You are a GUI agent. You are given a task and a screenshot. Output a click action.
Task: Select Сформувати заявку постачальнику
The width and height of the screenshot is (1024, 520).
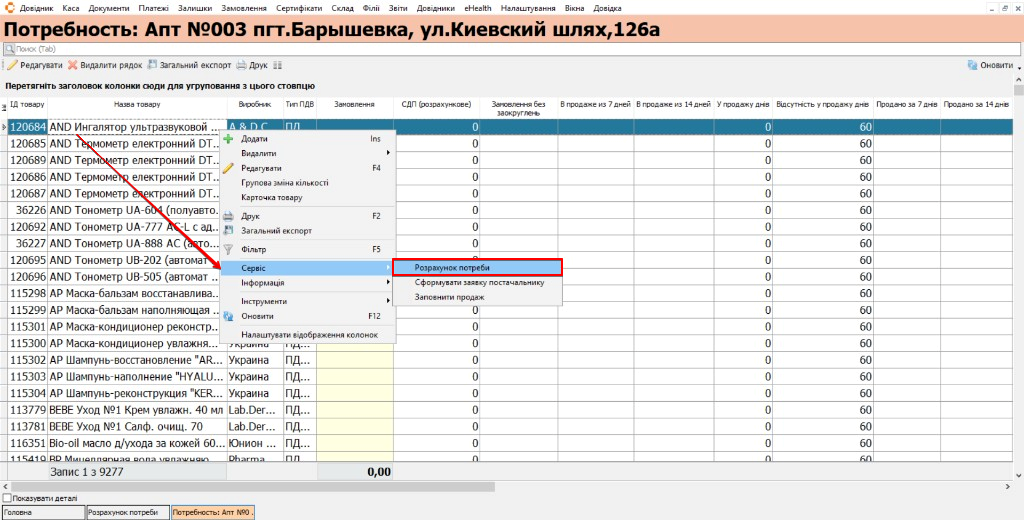pos(477,282)
